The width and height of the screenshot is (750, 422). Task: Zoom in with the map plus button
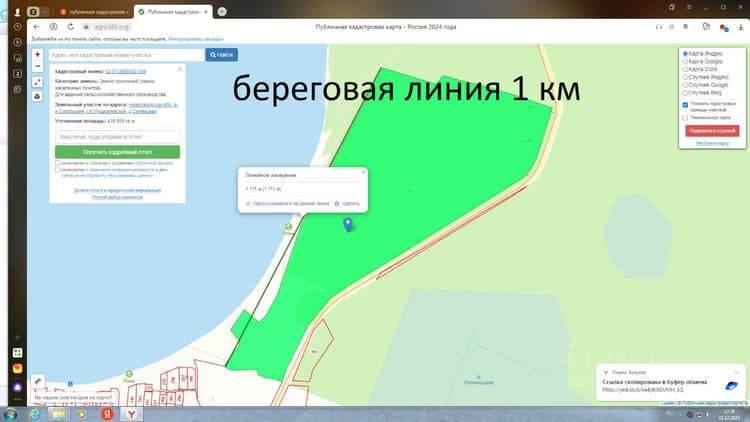(x=37, y=55)
